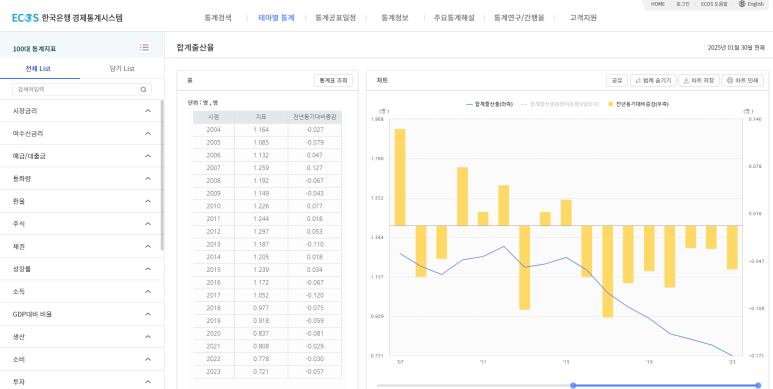Viewport: 773px width, 389px height.
Task: Expand the 성장률 category
Action: (x=82, y=269)
